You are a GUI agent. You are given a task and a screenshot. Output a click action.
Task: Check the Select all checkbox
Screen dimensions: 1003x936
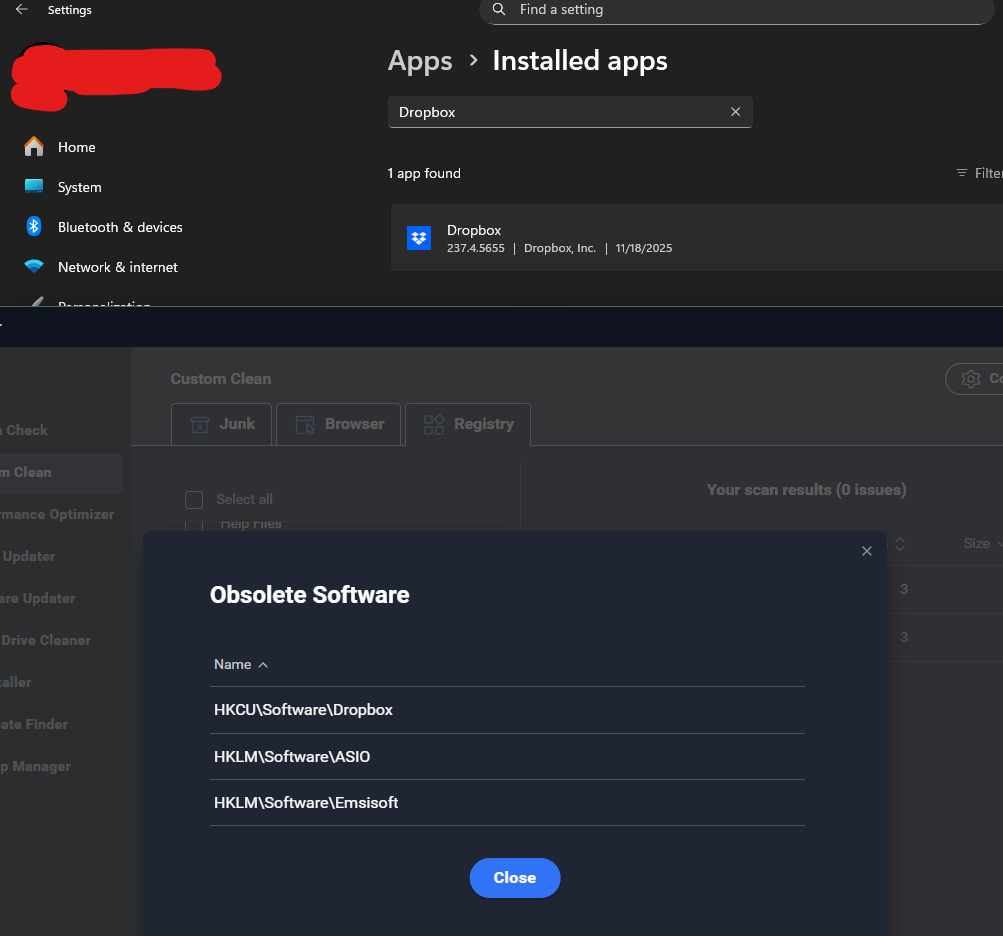point(194,499)
